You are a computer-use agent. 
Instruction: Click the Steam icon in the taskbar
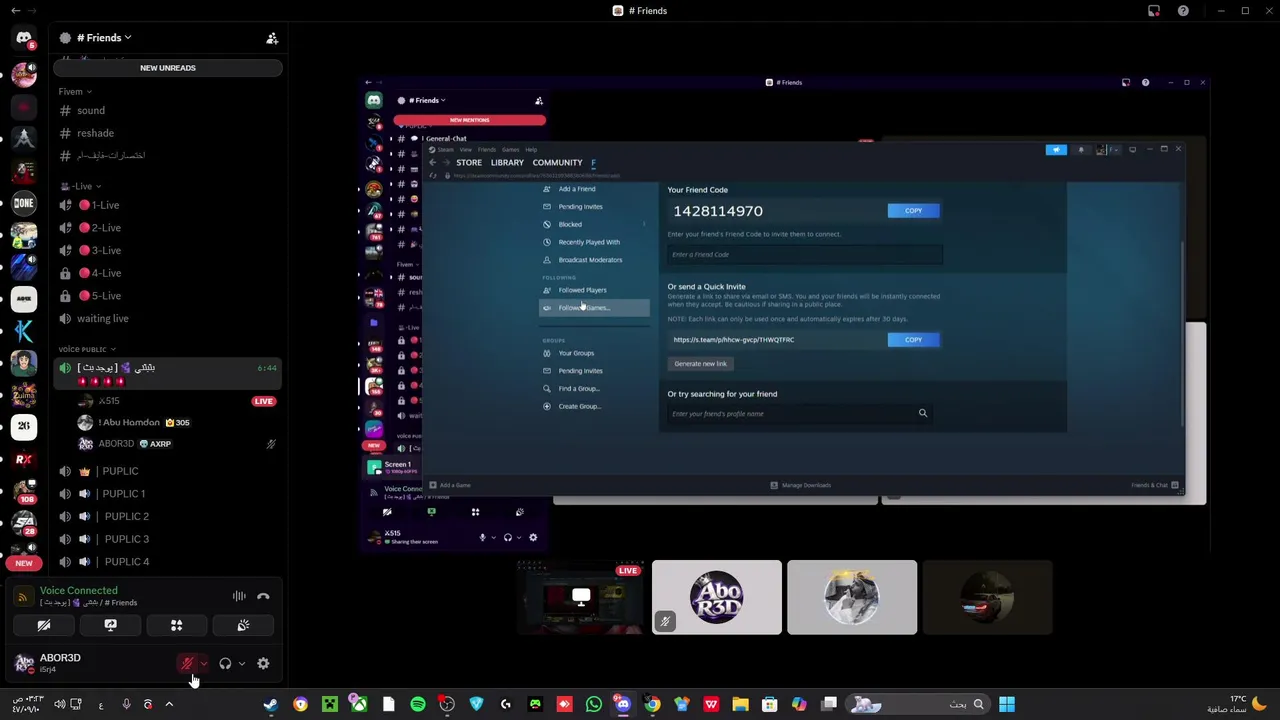coord(270,705)
